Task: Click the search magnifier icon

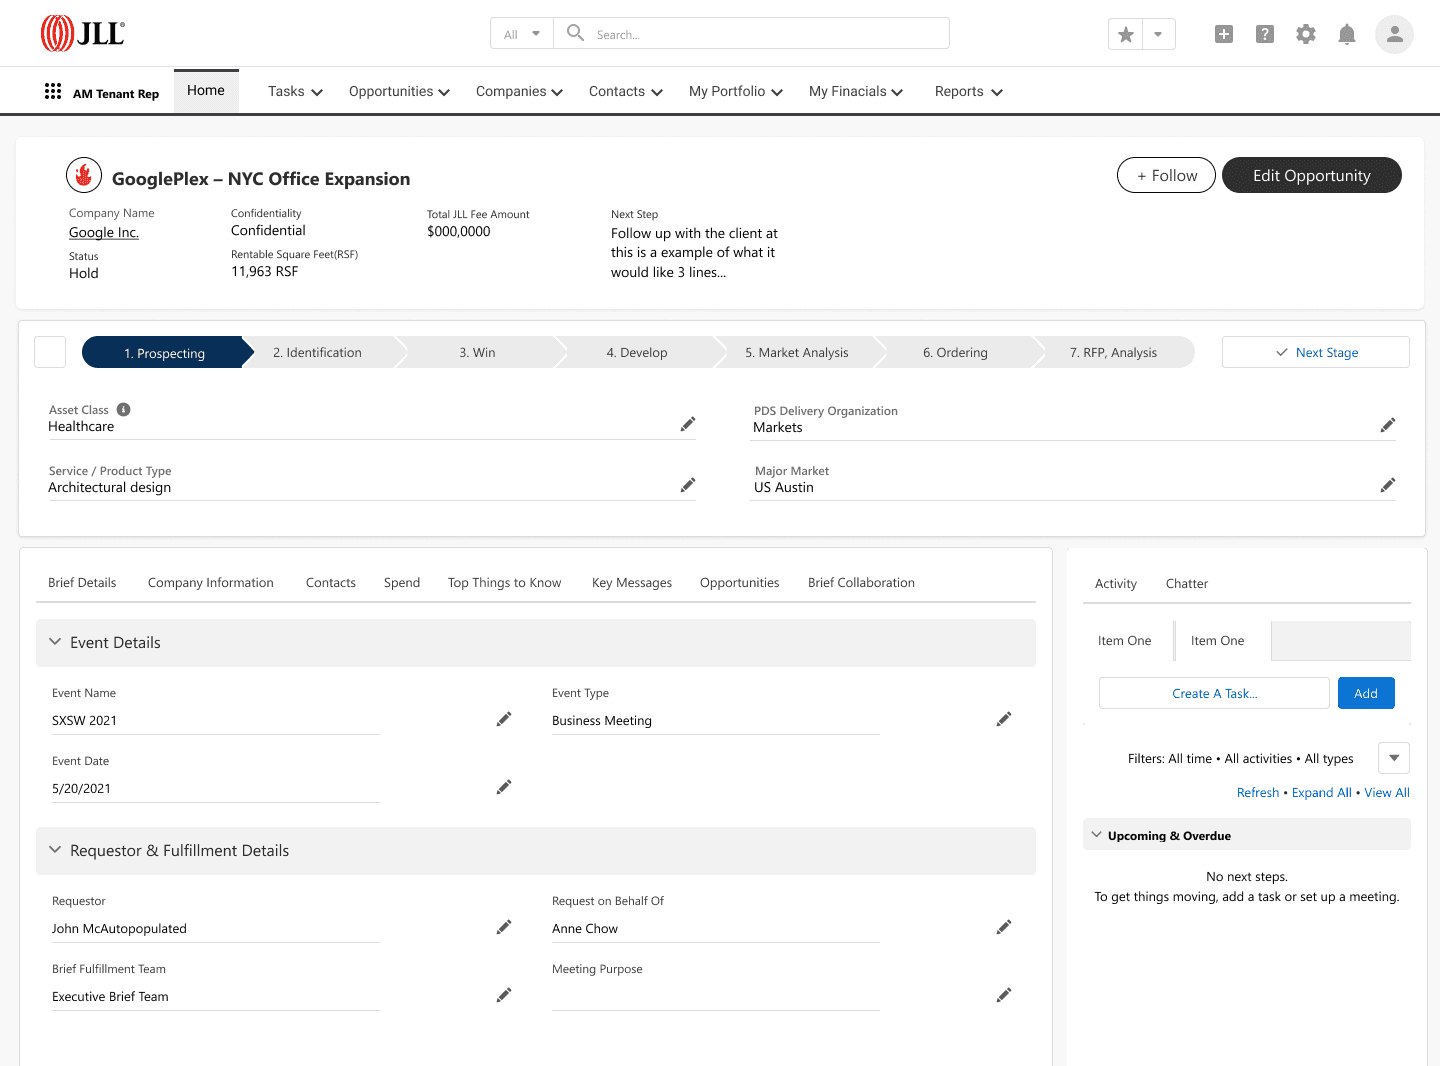Action: [x=575, y=33]
